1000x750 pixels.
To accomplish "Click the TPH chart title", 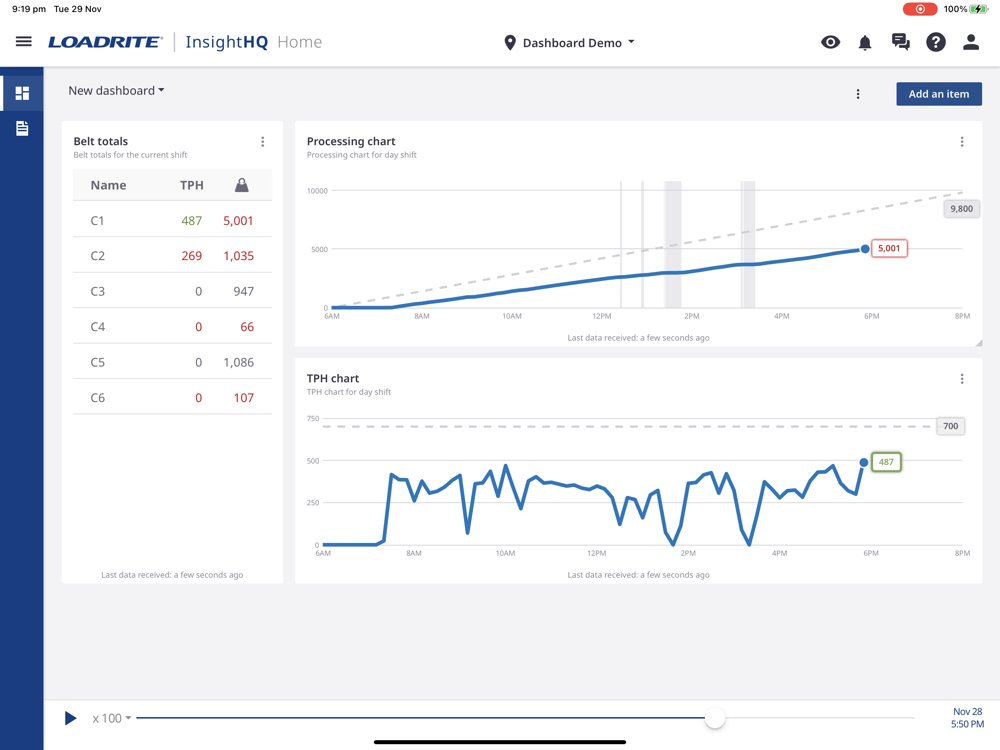I will tap(333, 378).
